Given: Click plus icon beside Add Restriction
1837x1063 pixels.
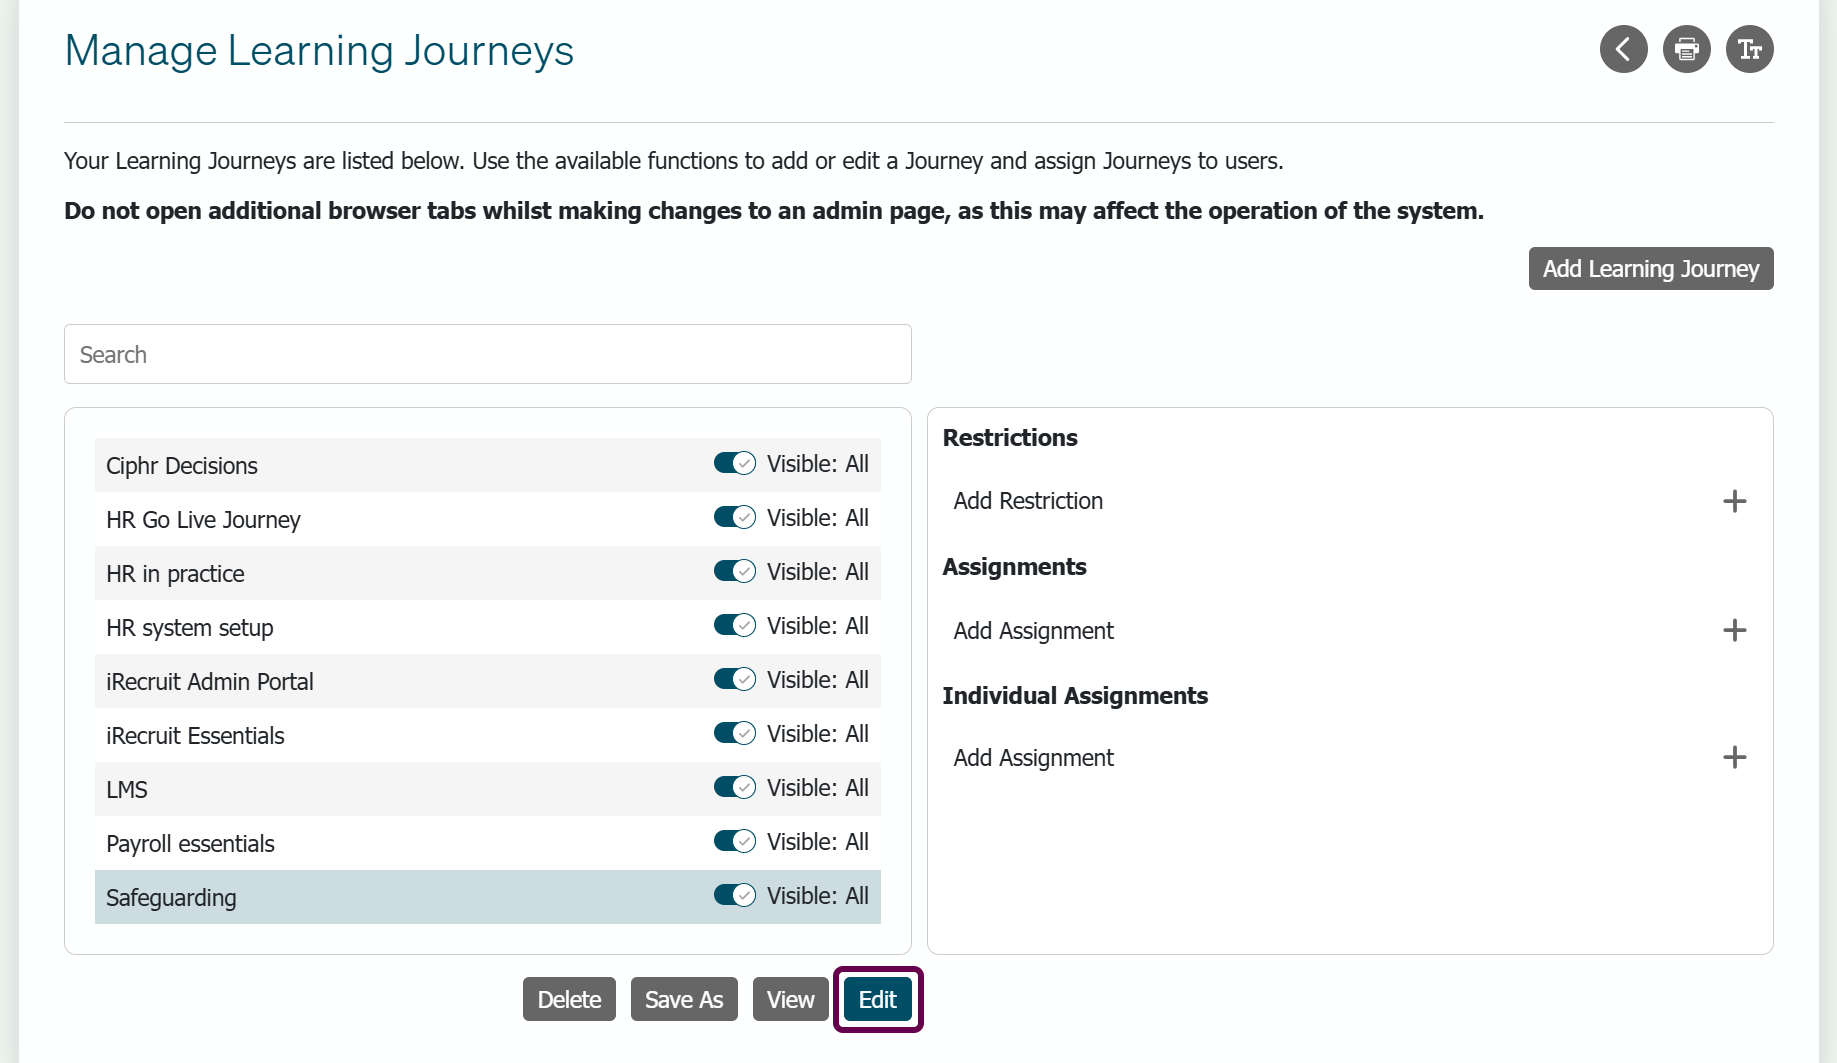Looking at the screenshot, I should tap(1734, 501).
